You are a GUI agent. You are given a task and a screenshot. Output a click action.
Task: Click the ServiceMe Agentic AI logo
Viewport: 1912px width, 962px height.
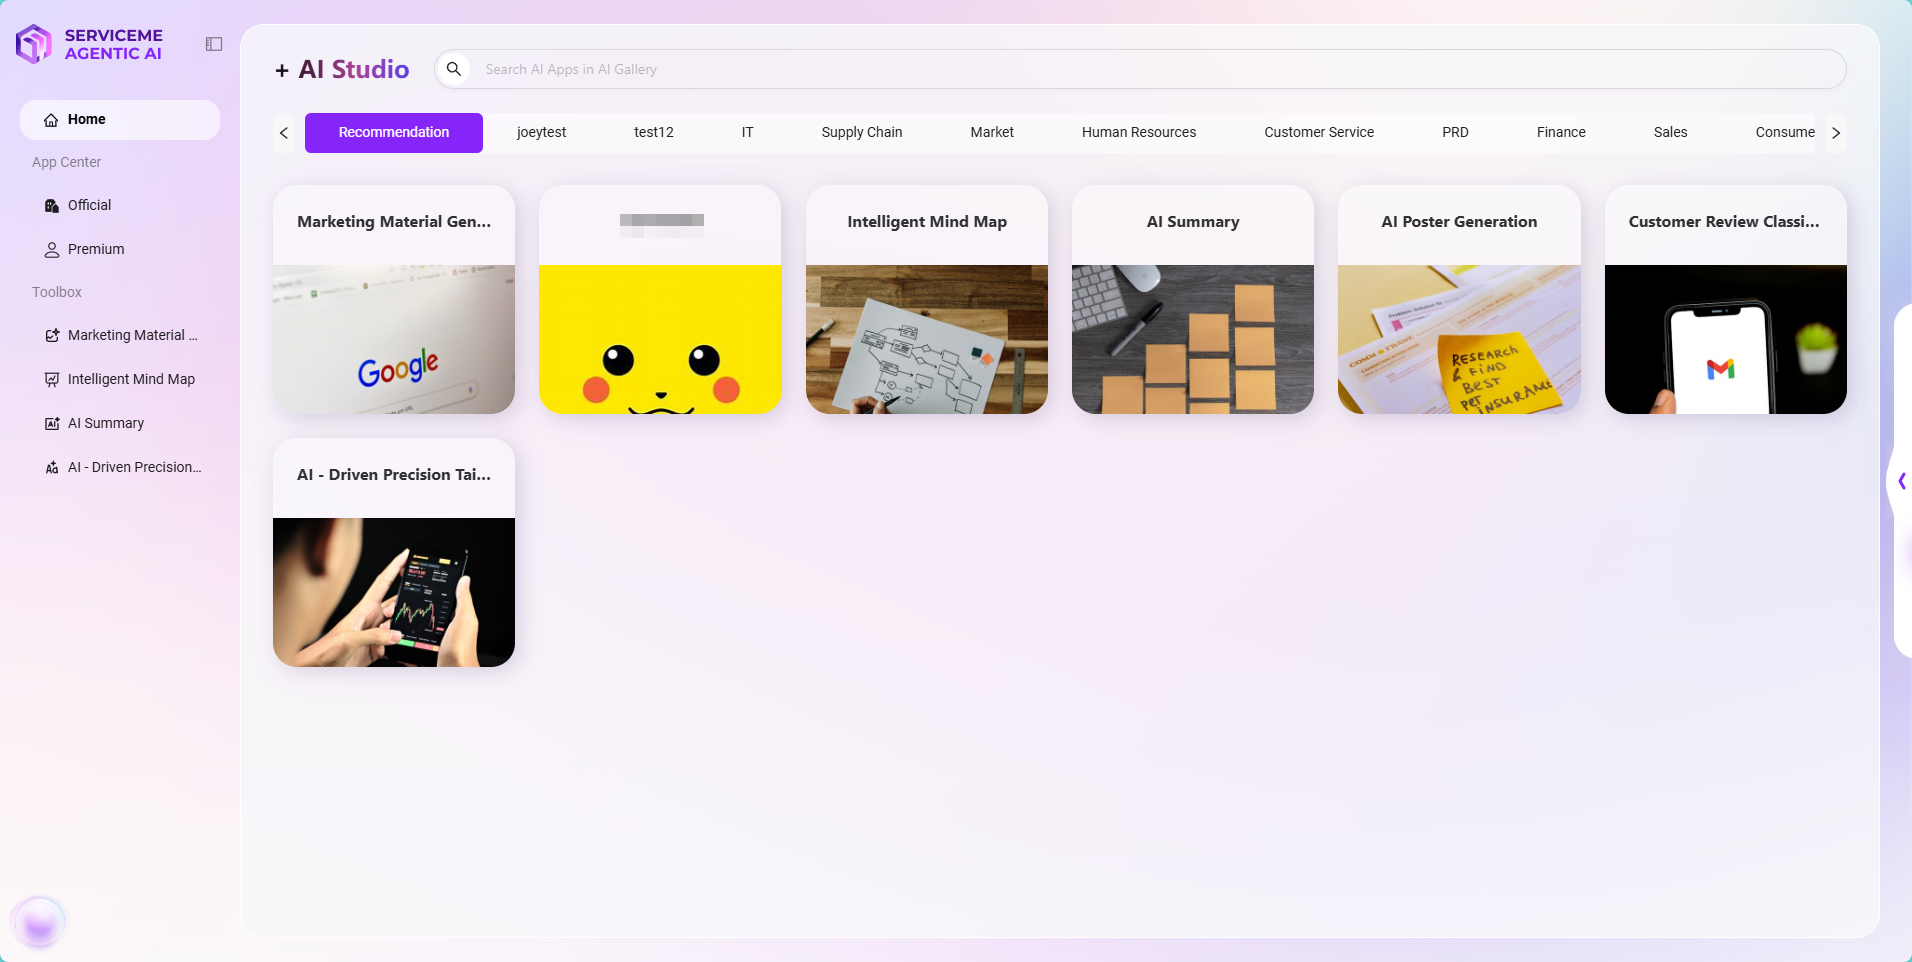(89, 44)
